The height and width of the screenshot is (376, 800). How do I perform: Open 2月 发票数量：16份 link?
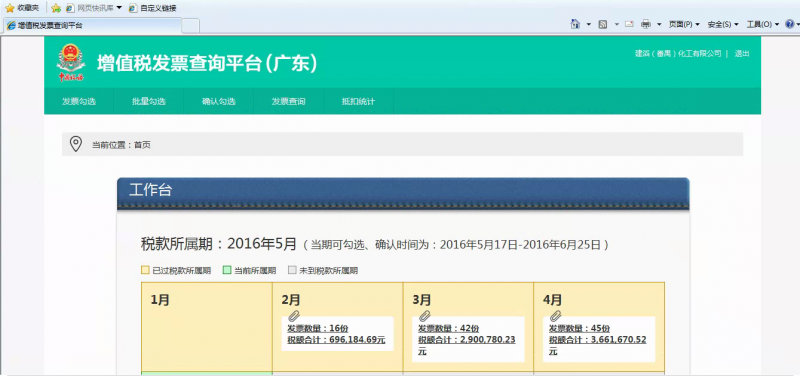[x=318, y=329]
